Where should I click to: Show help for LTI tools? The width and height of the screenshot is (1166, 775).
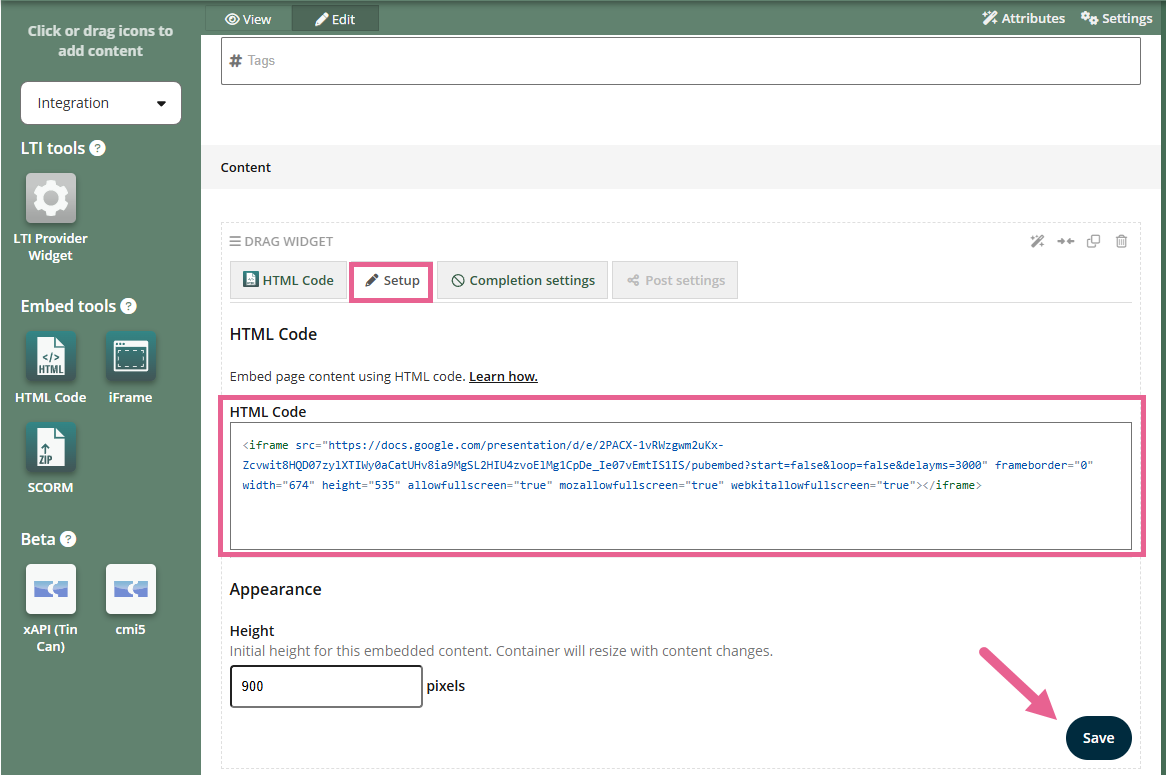click(x=97, y=148)
